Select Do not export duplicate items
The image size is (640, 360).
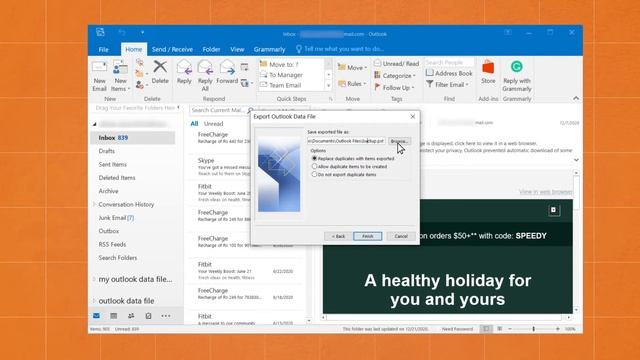(x=314, y=174)
